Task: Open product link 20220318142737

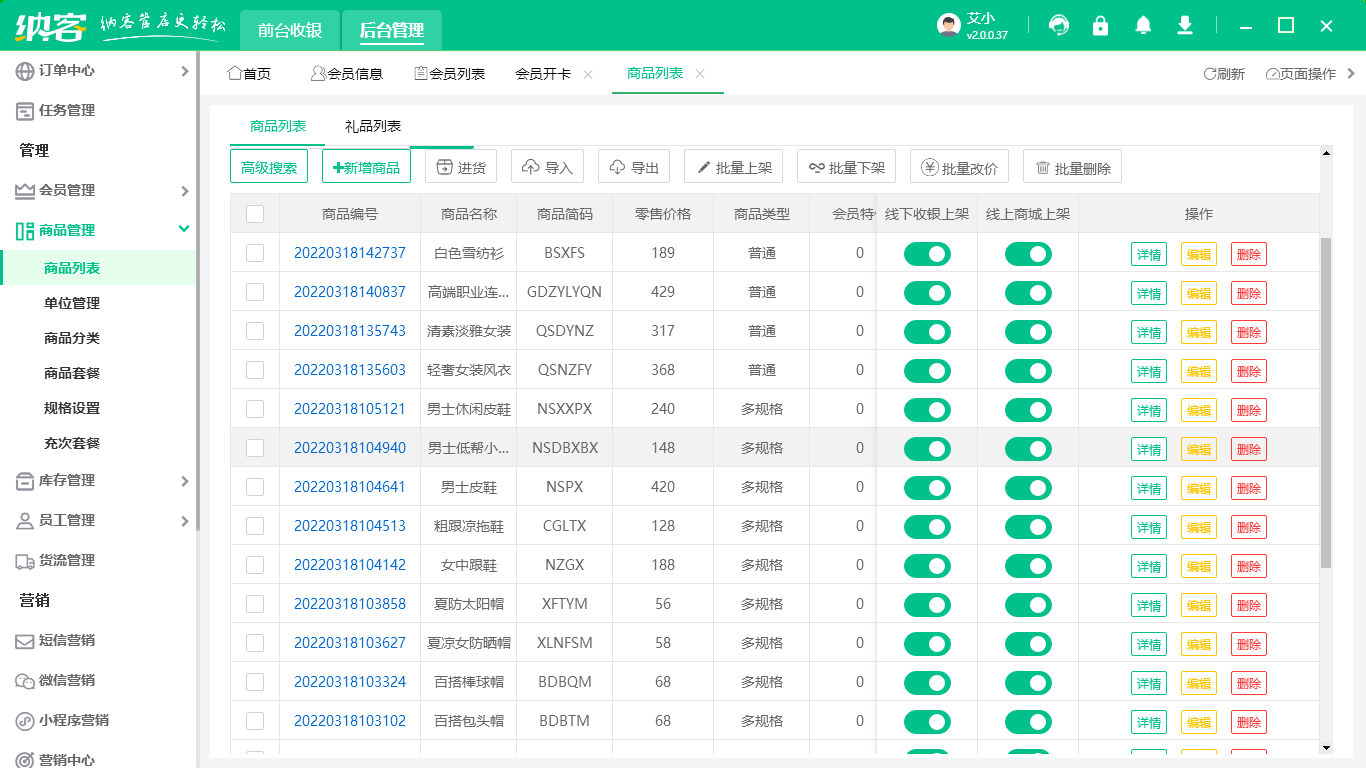Action: click(x=350, y=253)
